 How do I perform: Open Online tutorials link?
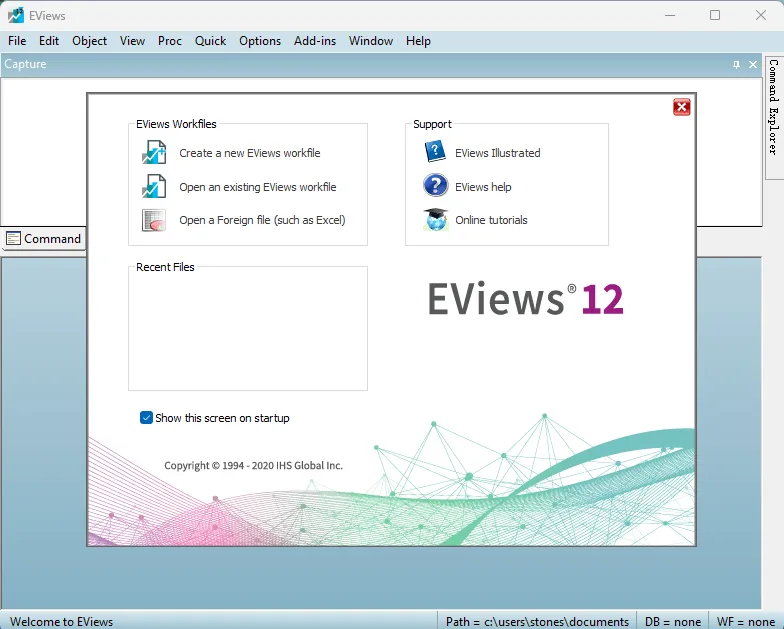492,220
